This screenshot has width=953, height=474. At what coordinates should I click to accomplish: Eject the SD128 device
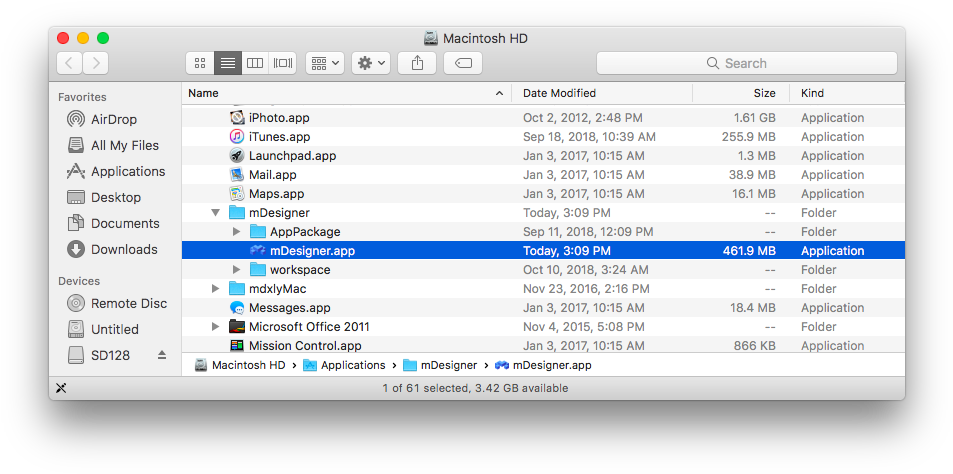[x=162, y=355]
